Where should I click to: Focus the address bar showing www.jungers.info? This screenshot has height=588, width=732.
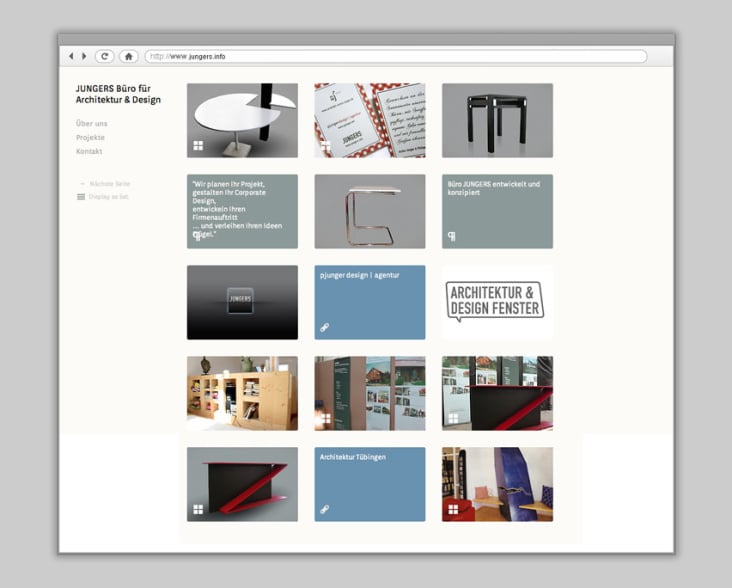tap(395, 56)
